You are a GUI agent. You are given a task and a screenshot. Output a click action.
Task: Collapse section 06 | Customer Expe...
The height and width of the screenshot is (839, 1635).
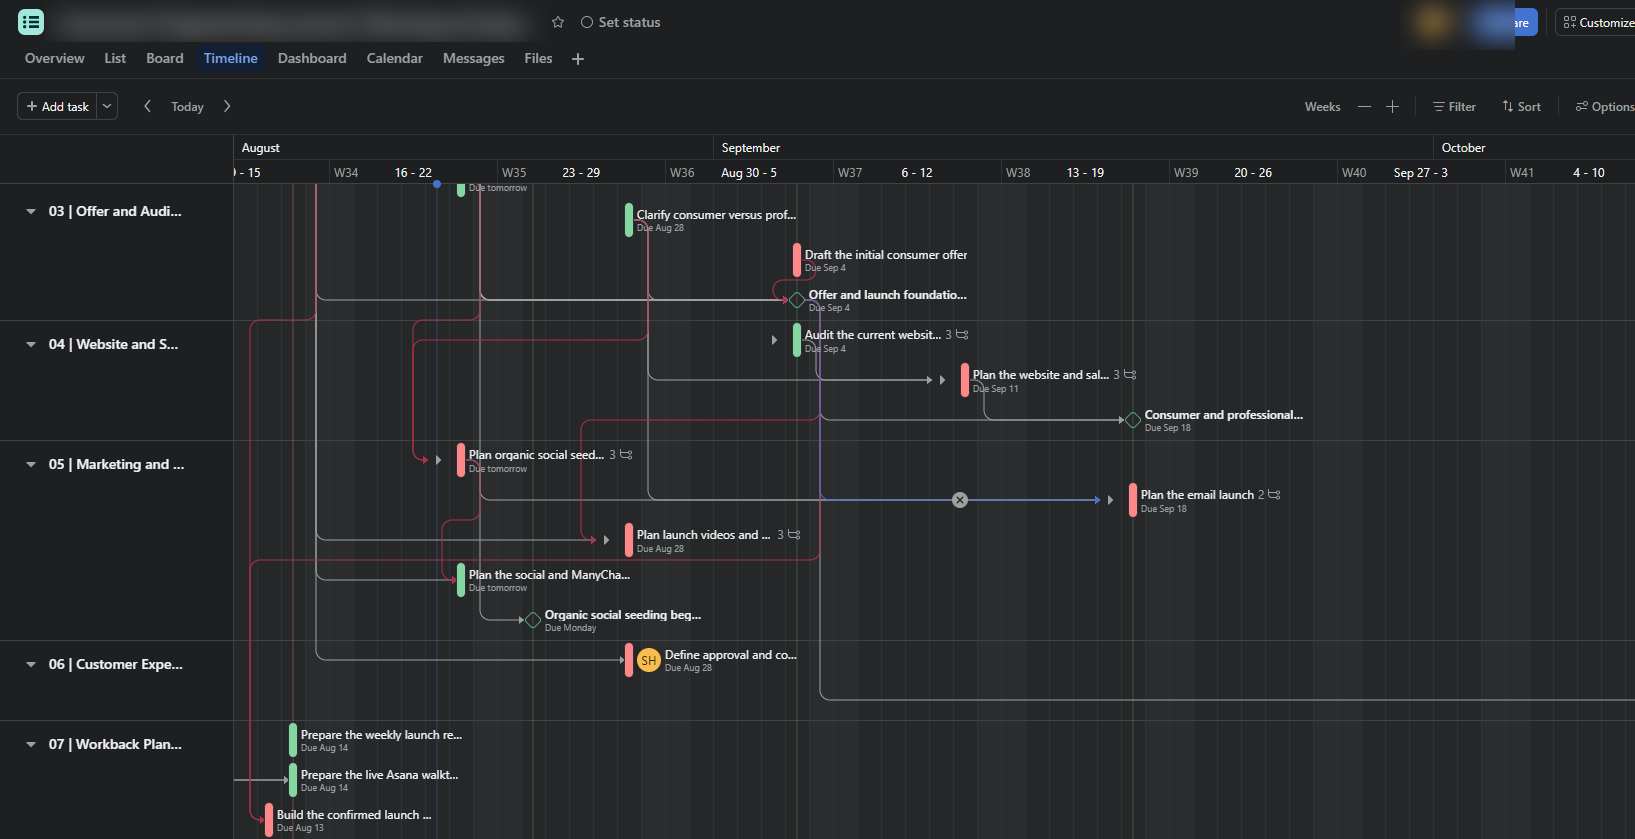point(31,664)
